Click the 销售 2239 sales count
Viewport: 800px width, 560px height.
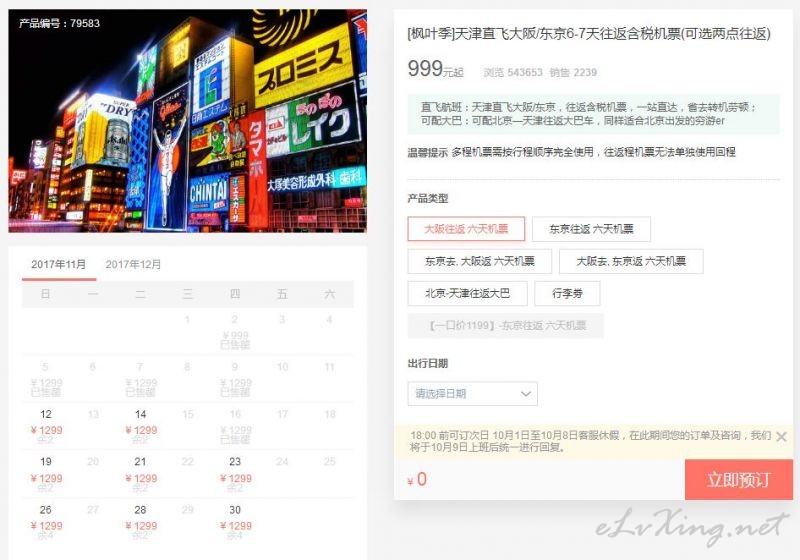pyautogui.click(x=573, y=72)
